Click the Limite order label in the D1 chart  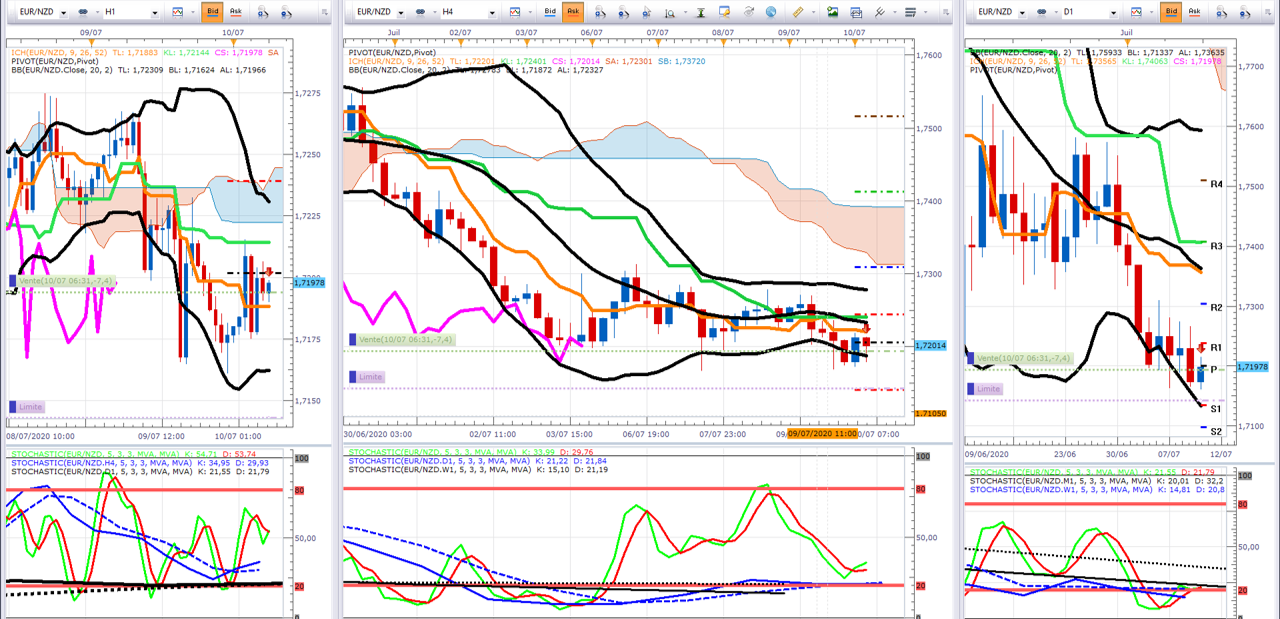pyautogui.click(x=987, y=389)
